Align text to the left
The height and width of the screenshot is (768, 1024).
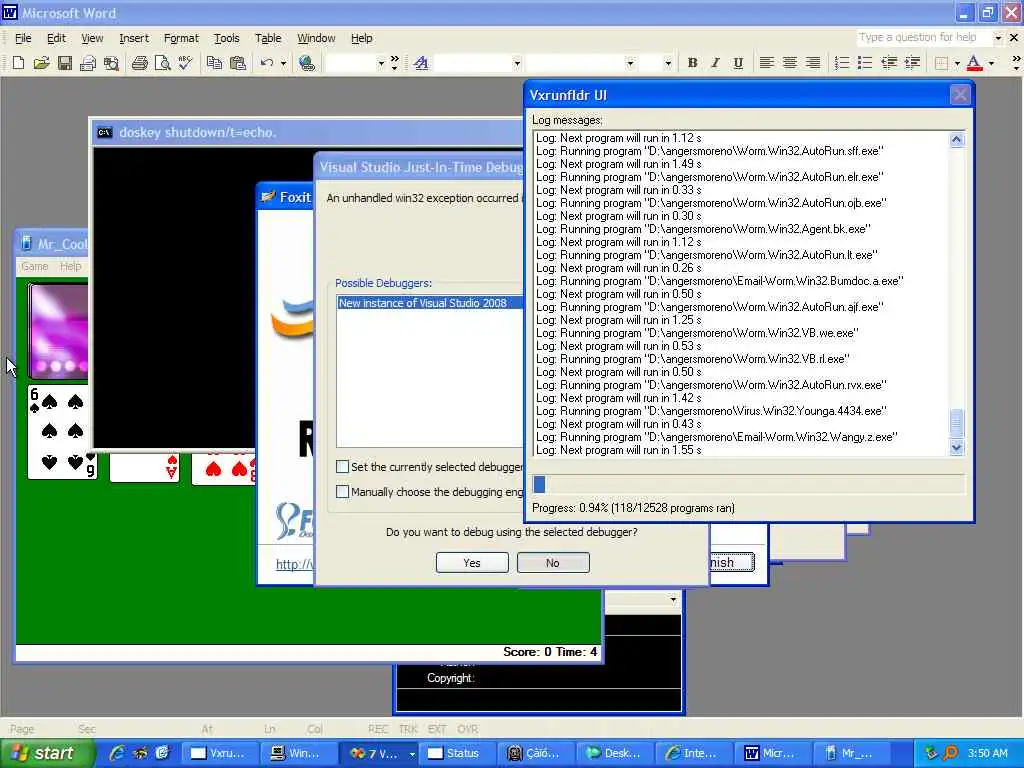click(767, 63)
